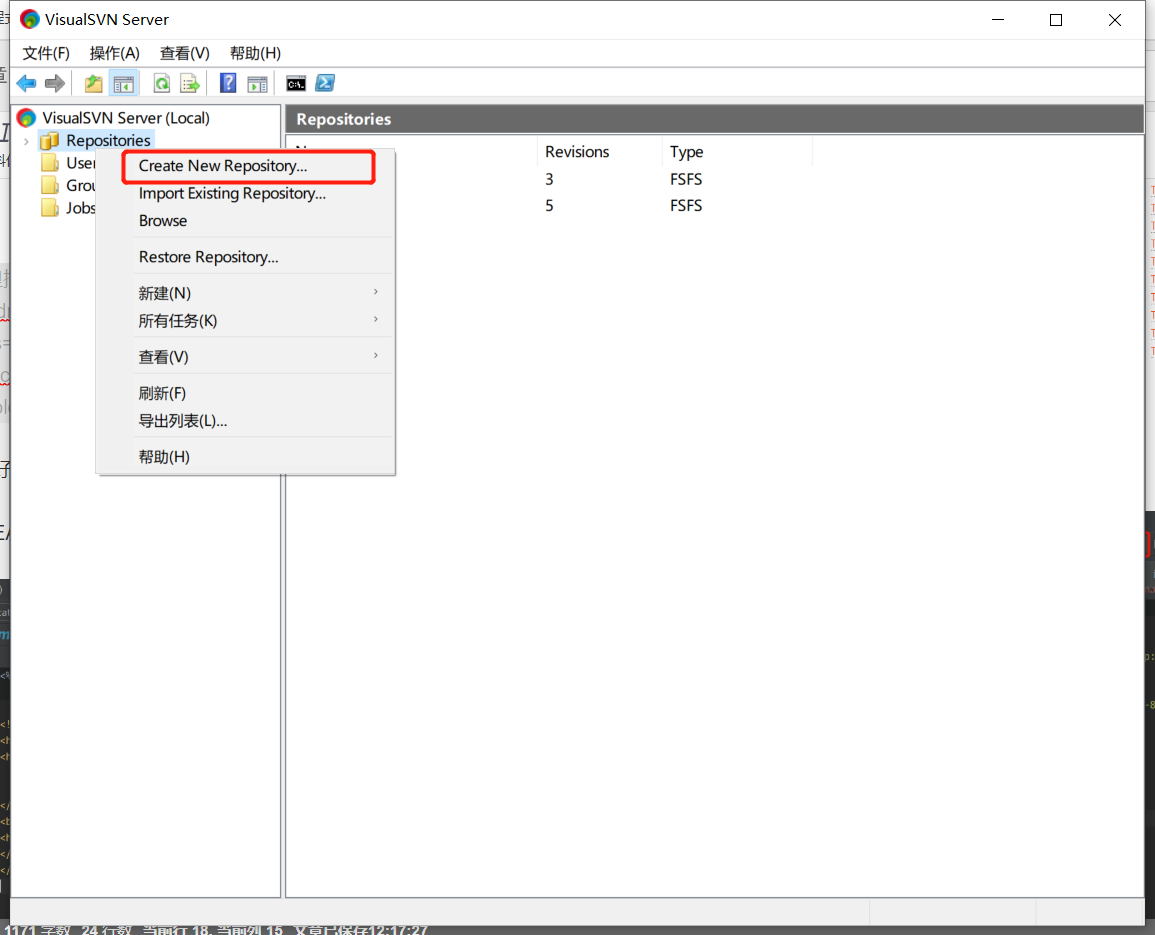The height and width of the screenshot is (935, 1155).
Task: Choose Create New Repository... from context menu
Action: coord(249,167)
